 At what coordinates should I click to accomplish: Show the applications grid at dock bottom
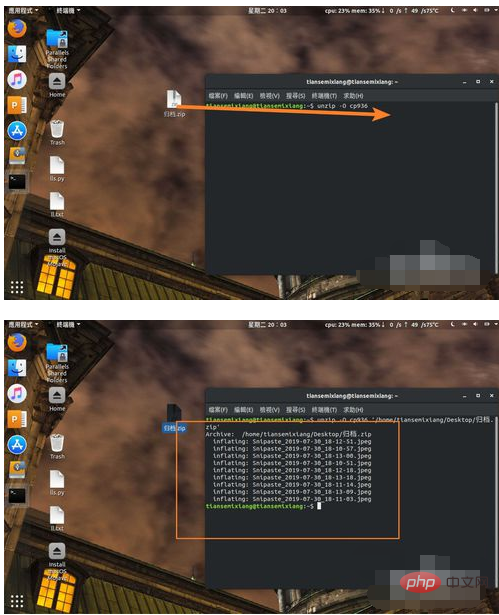[17, 287]
